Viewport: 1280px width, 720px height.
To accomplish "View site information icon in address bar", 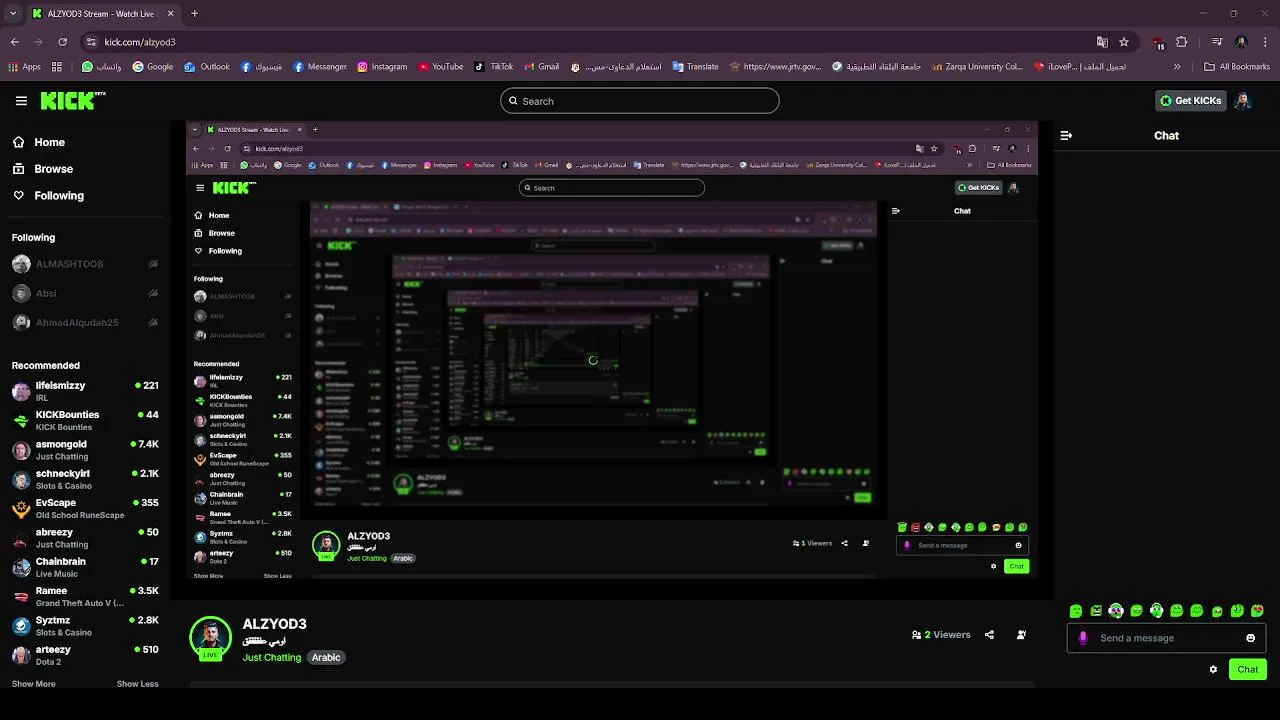I will click(x=91, y=42).
